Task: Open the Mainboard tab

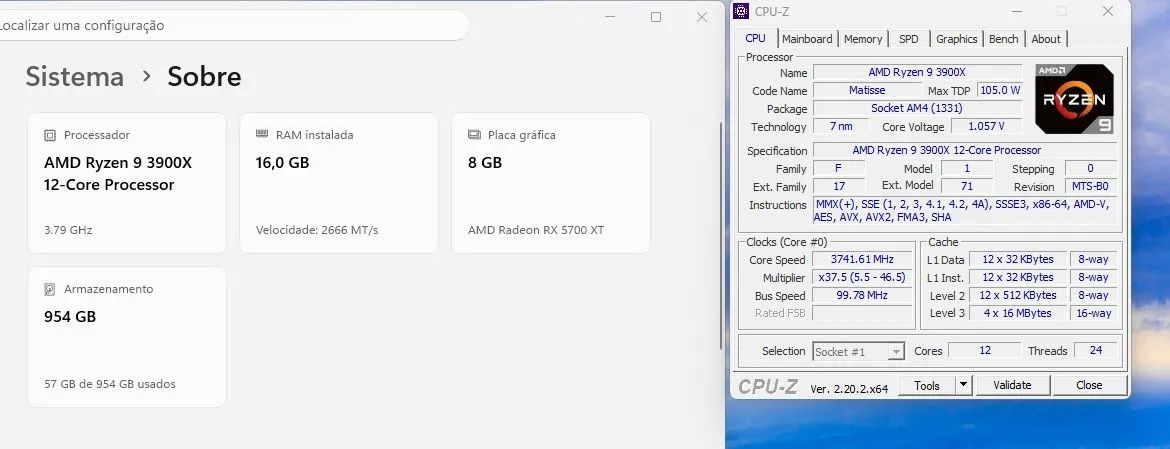Action: pyautogui.click(x=807, y=39)
